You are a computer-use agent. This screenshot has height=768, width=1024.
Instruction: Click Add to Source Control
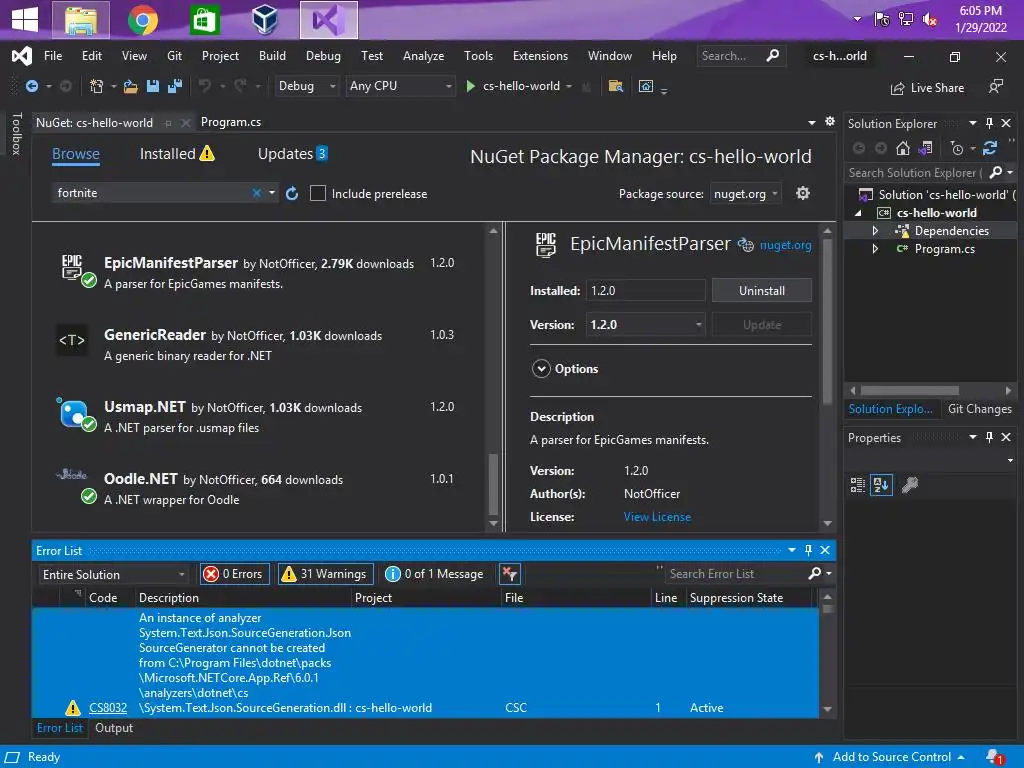(889, 757)
